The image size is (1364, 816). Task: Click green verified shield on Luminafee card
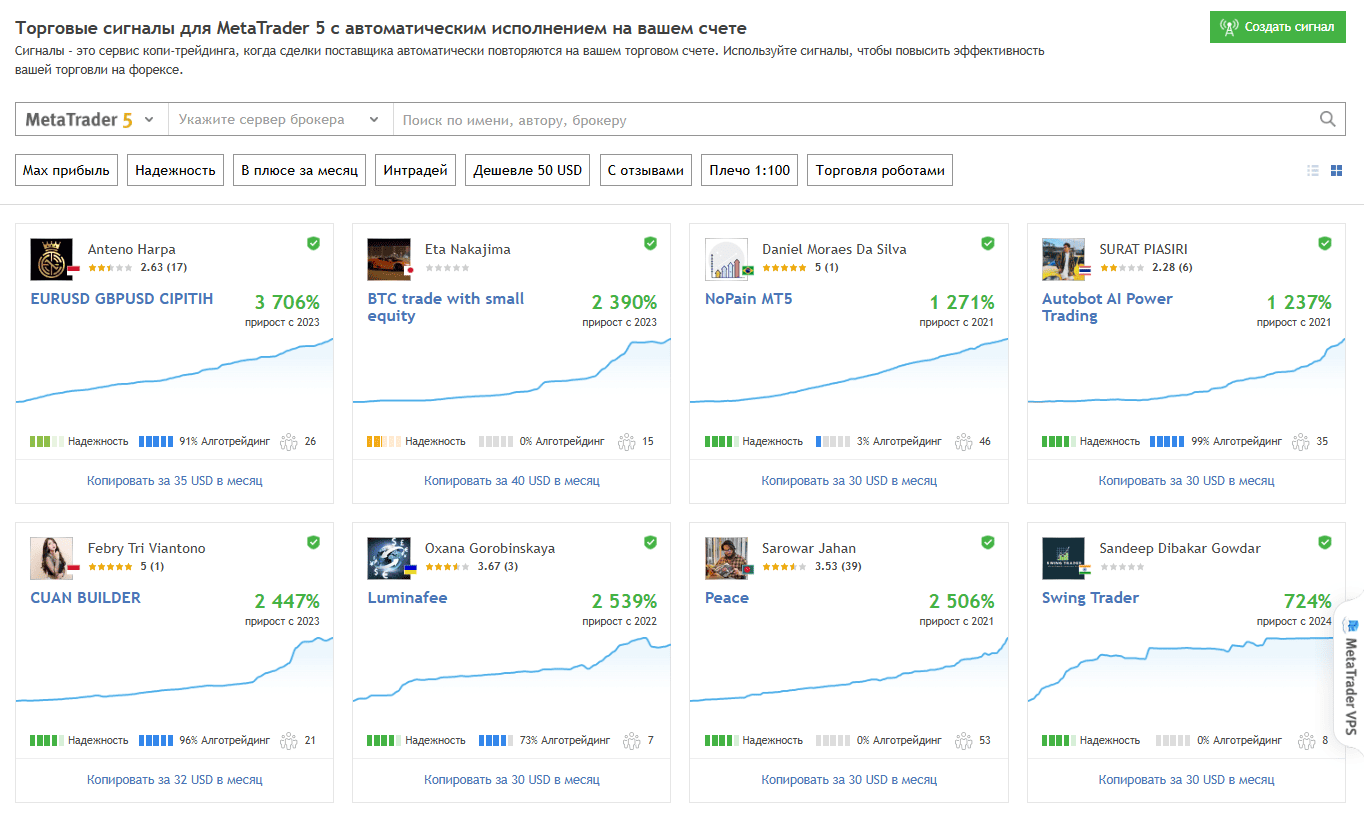(650, 542)
